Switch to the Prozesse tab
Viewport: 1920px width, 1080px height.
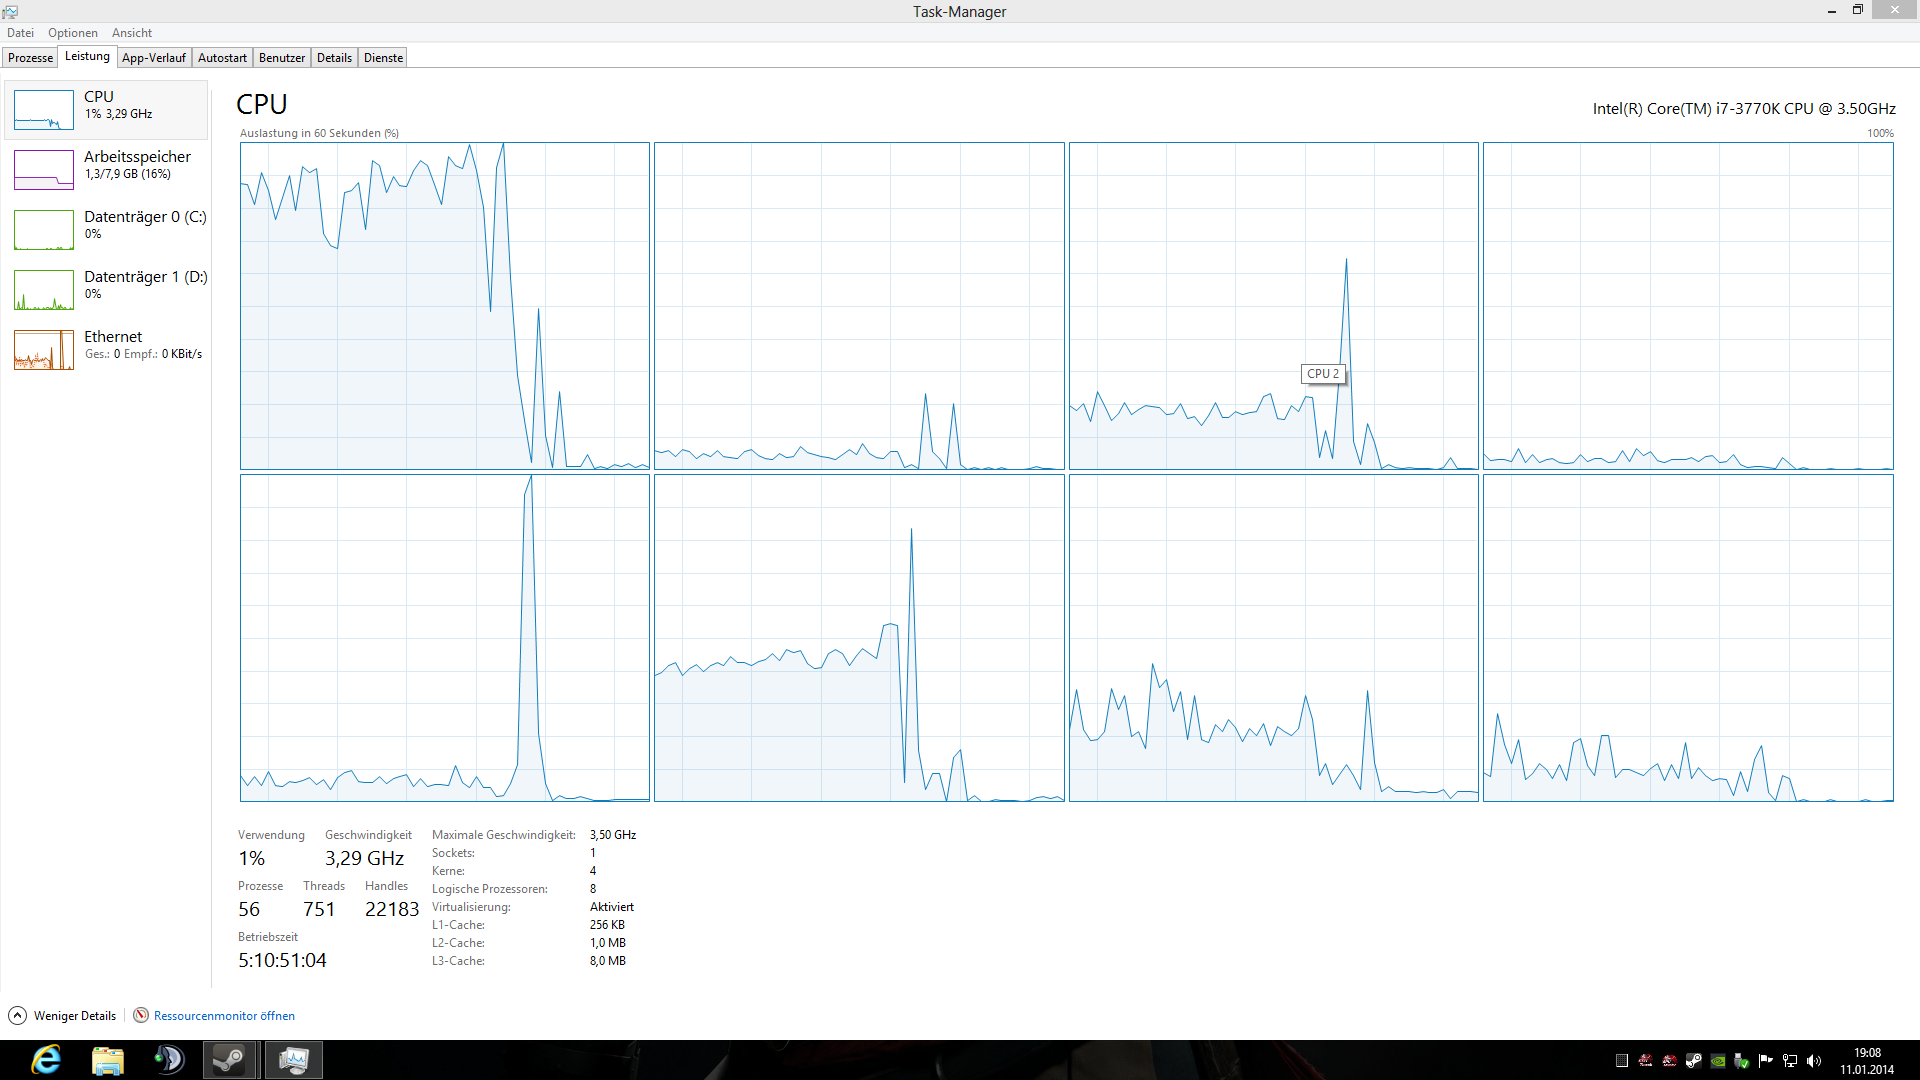30,58
